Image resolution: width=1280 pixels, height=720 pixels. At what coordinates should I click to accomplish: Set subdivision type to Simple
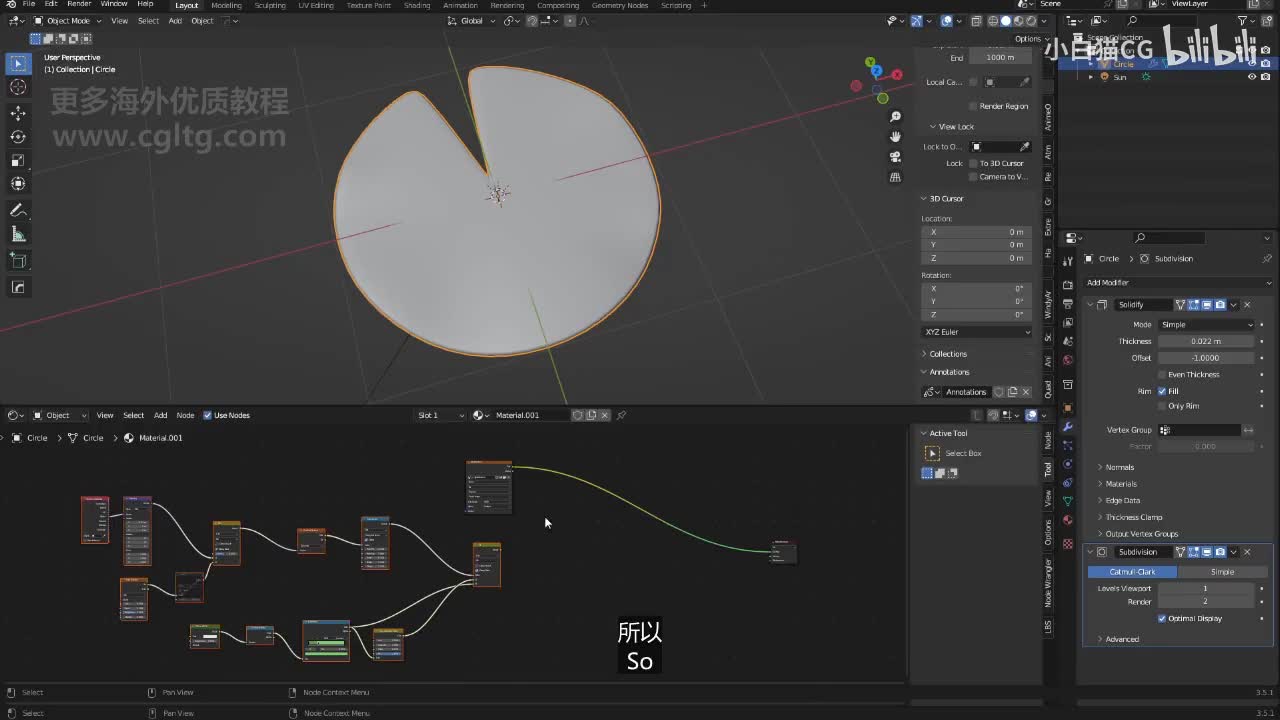(1222, 572)
